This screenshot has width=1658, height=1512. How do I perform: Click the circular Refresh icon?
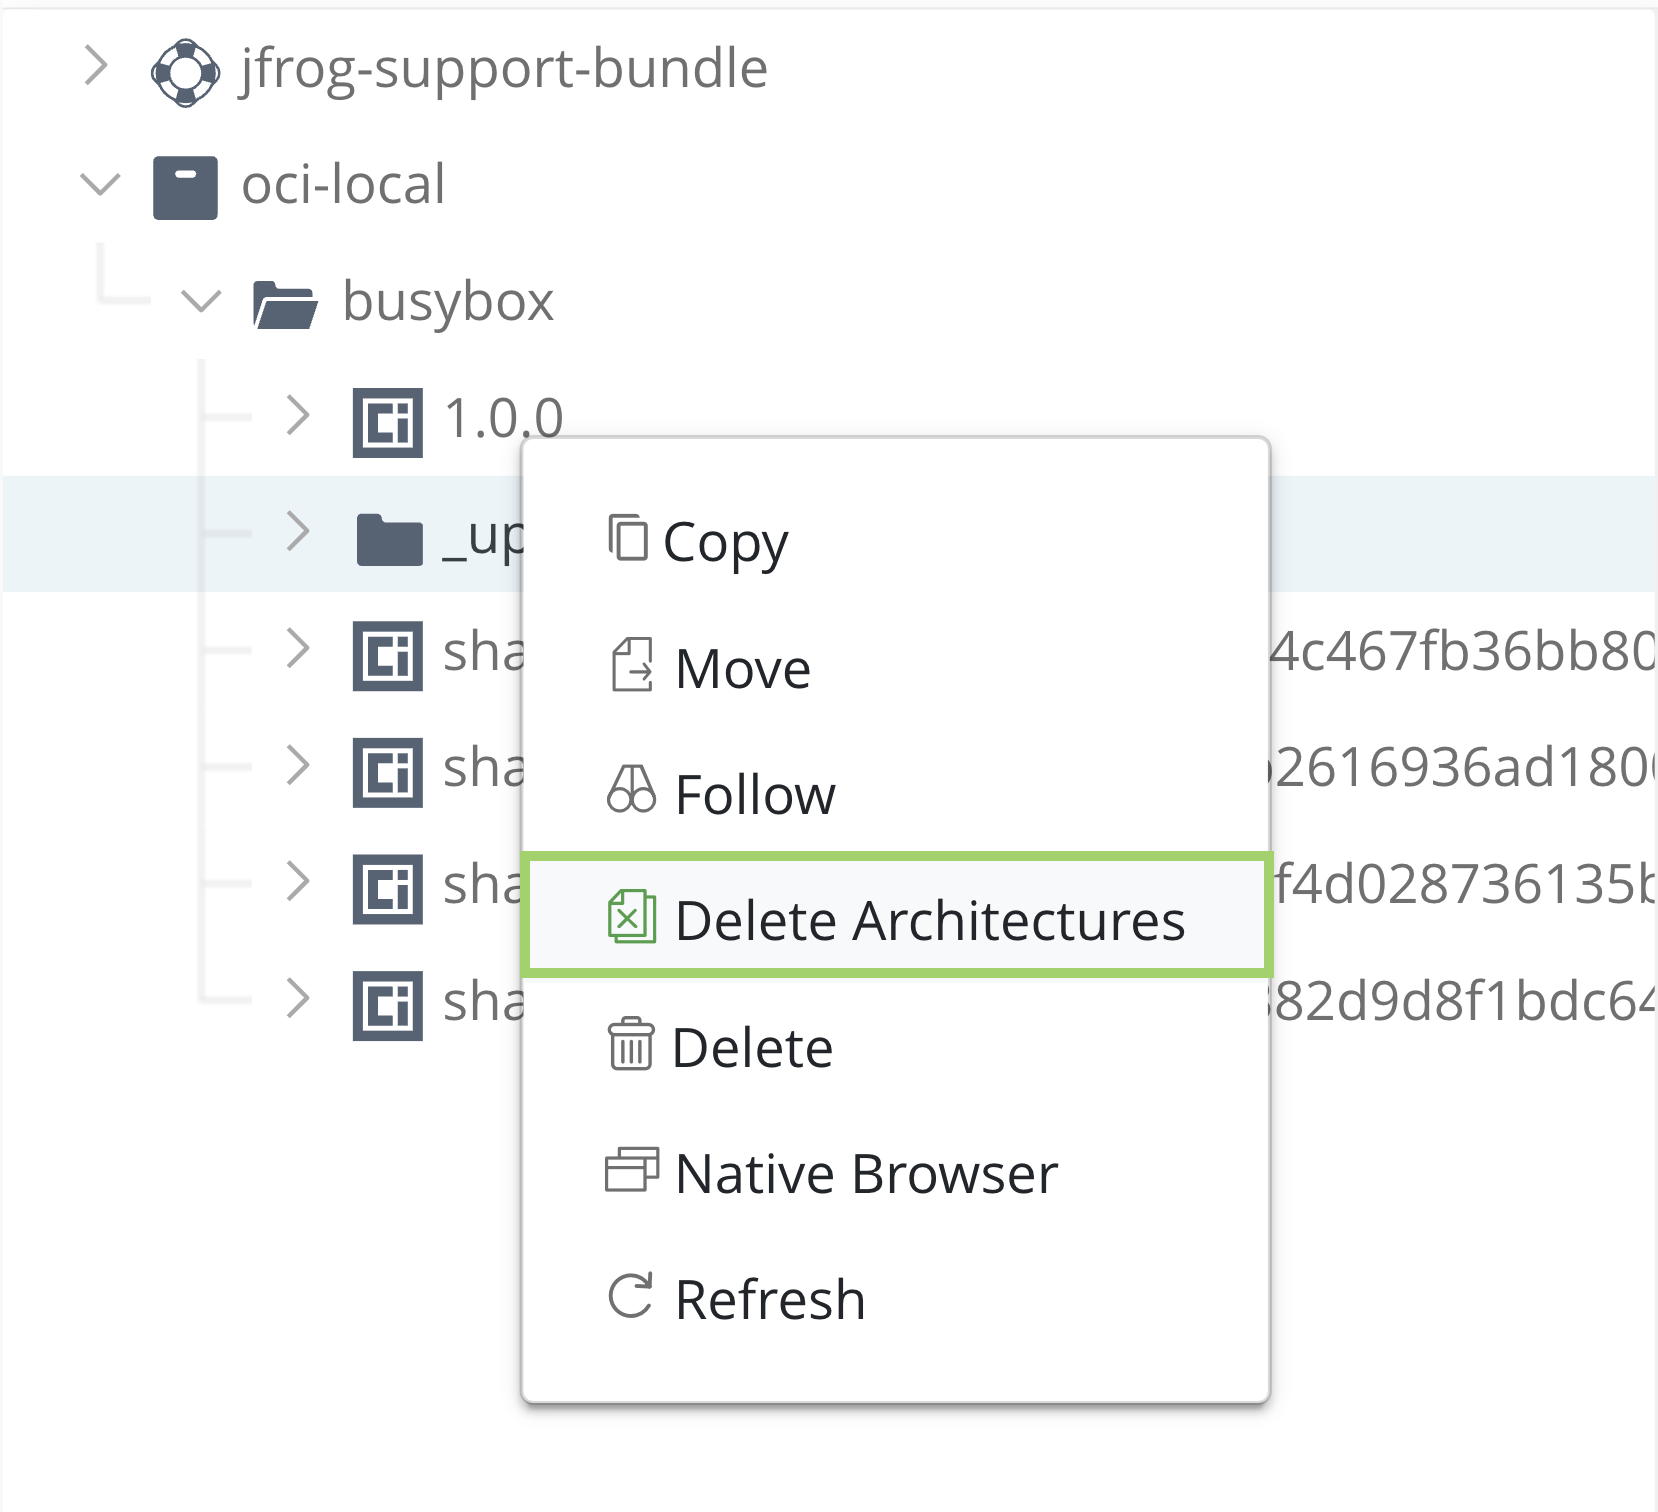629,1298
